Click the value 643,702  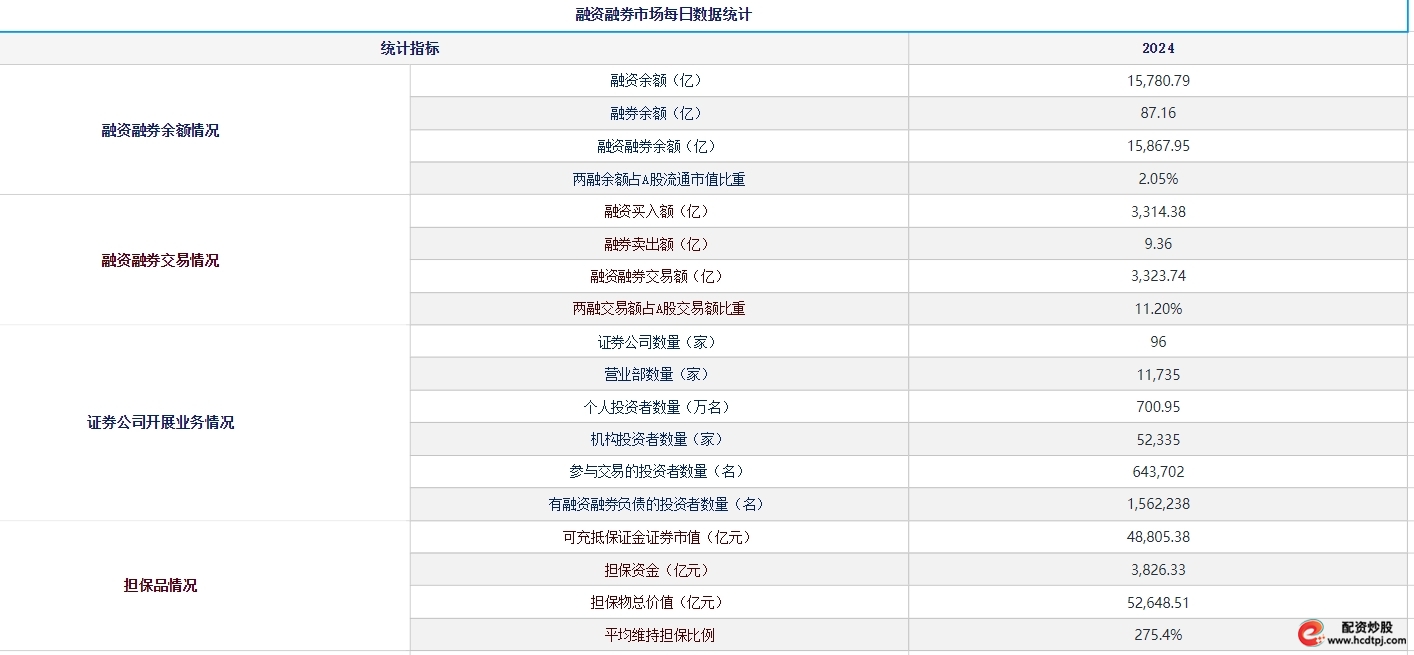point(1158,471)
